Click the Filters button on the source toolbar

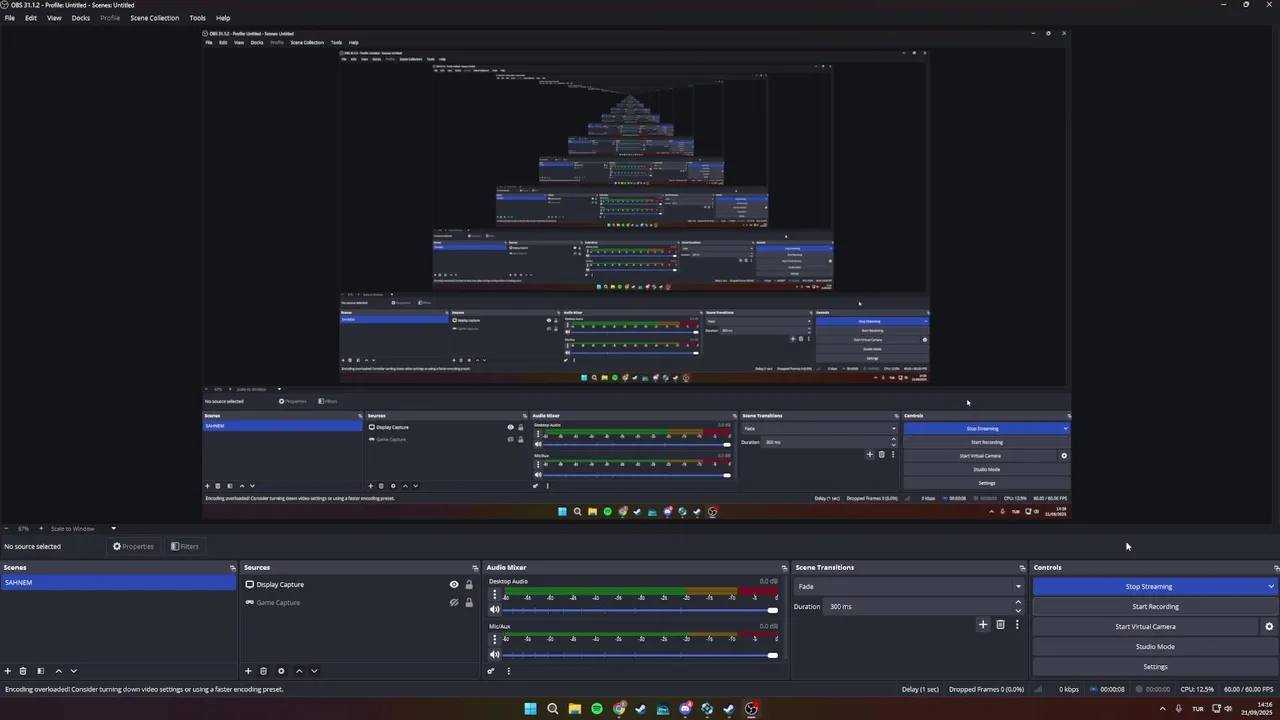click(184, 547)
